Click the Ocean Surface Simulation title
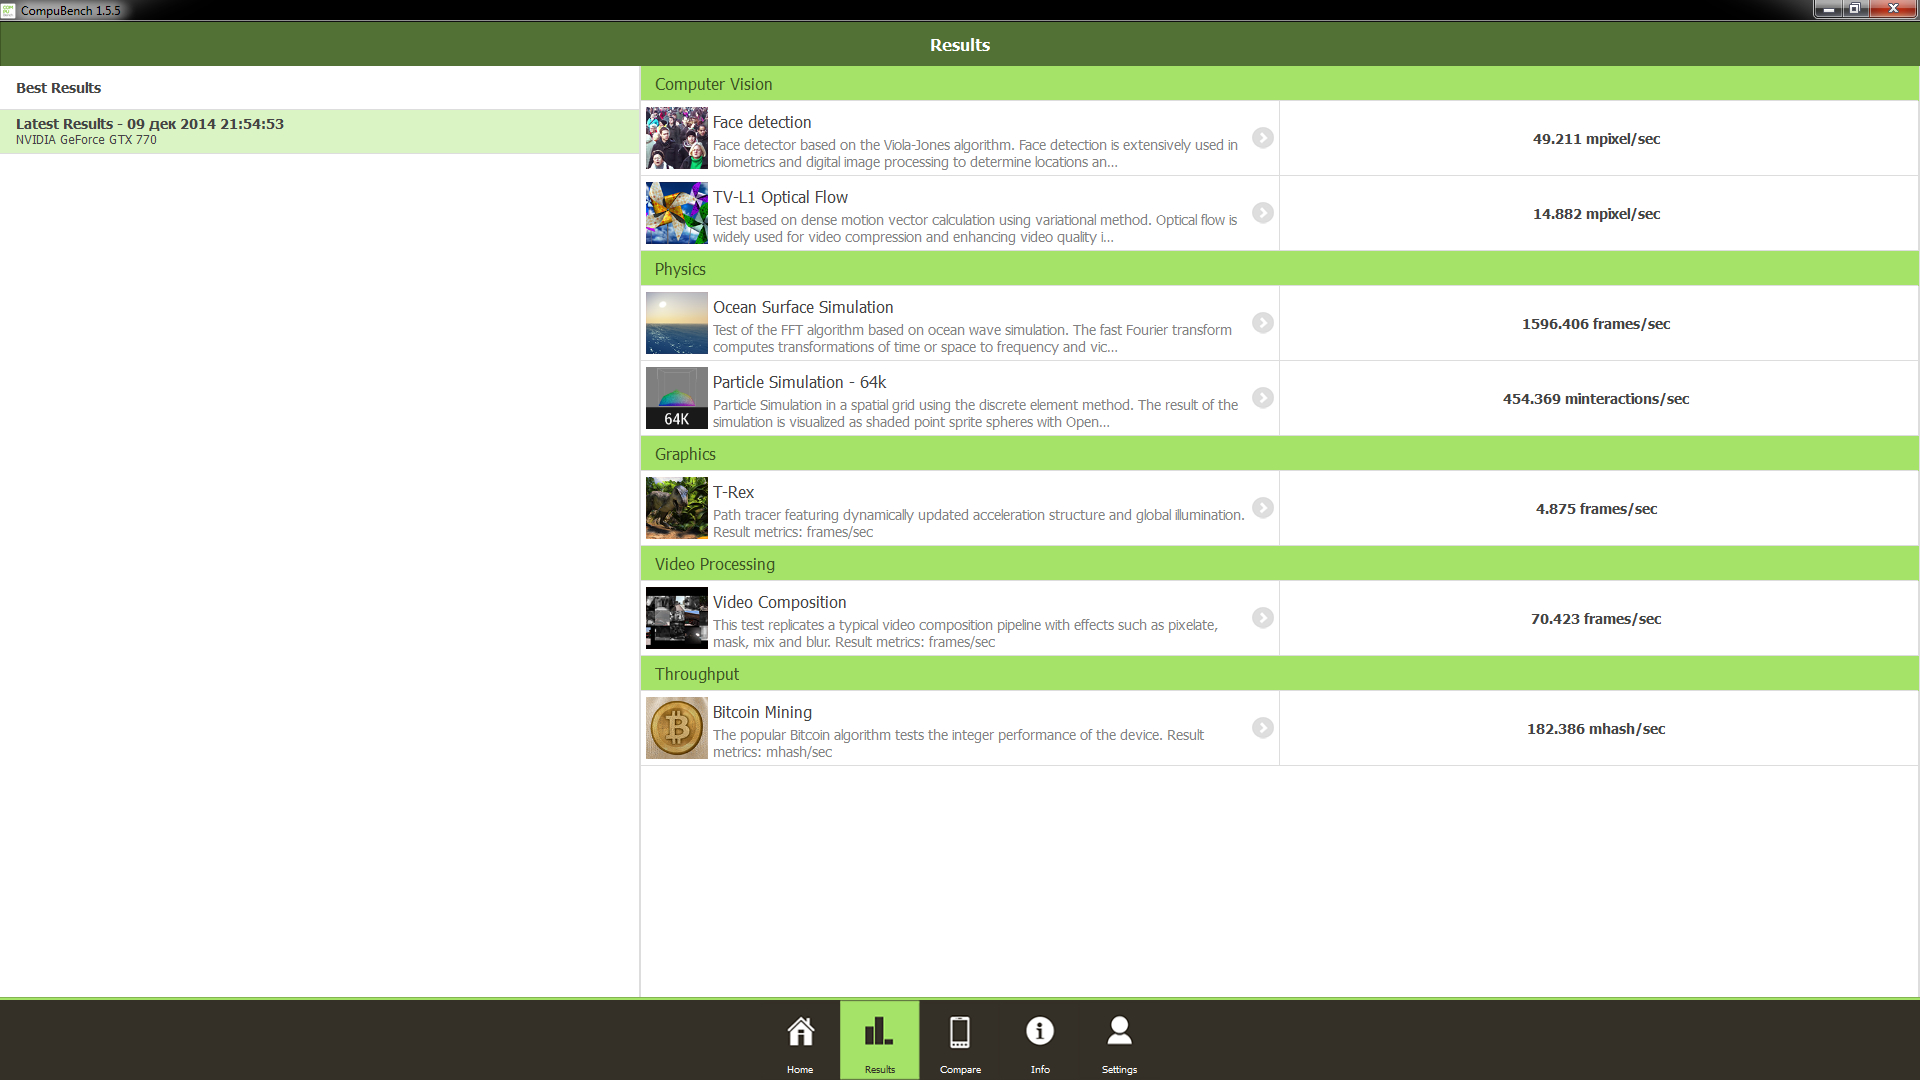Image resolution: width=1920 pixels, height=1080 pixels. (x=803, y=307)
